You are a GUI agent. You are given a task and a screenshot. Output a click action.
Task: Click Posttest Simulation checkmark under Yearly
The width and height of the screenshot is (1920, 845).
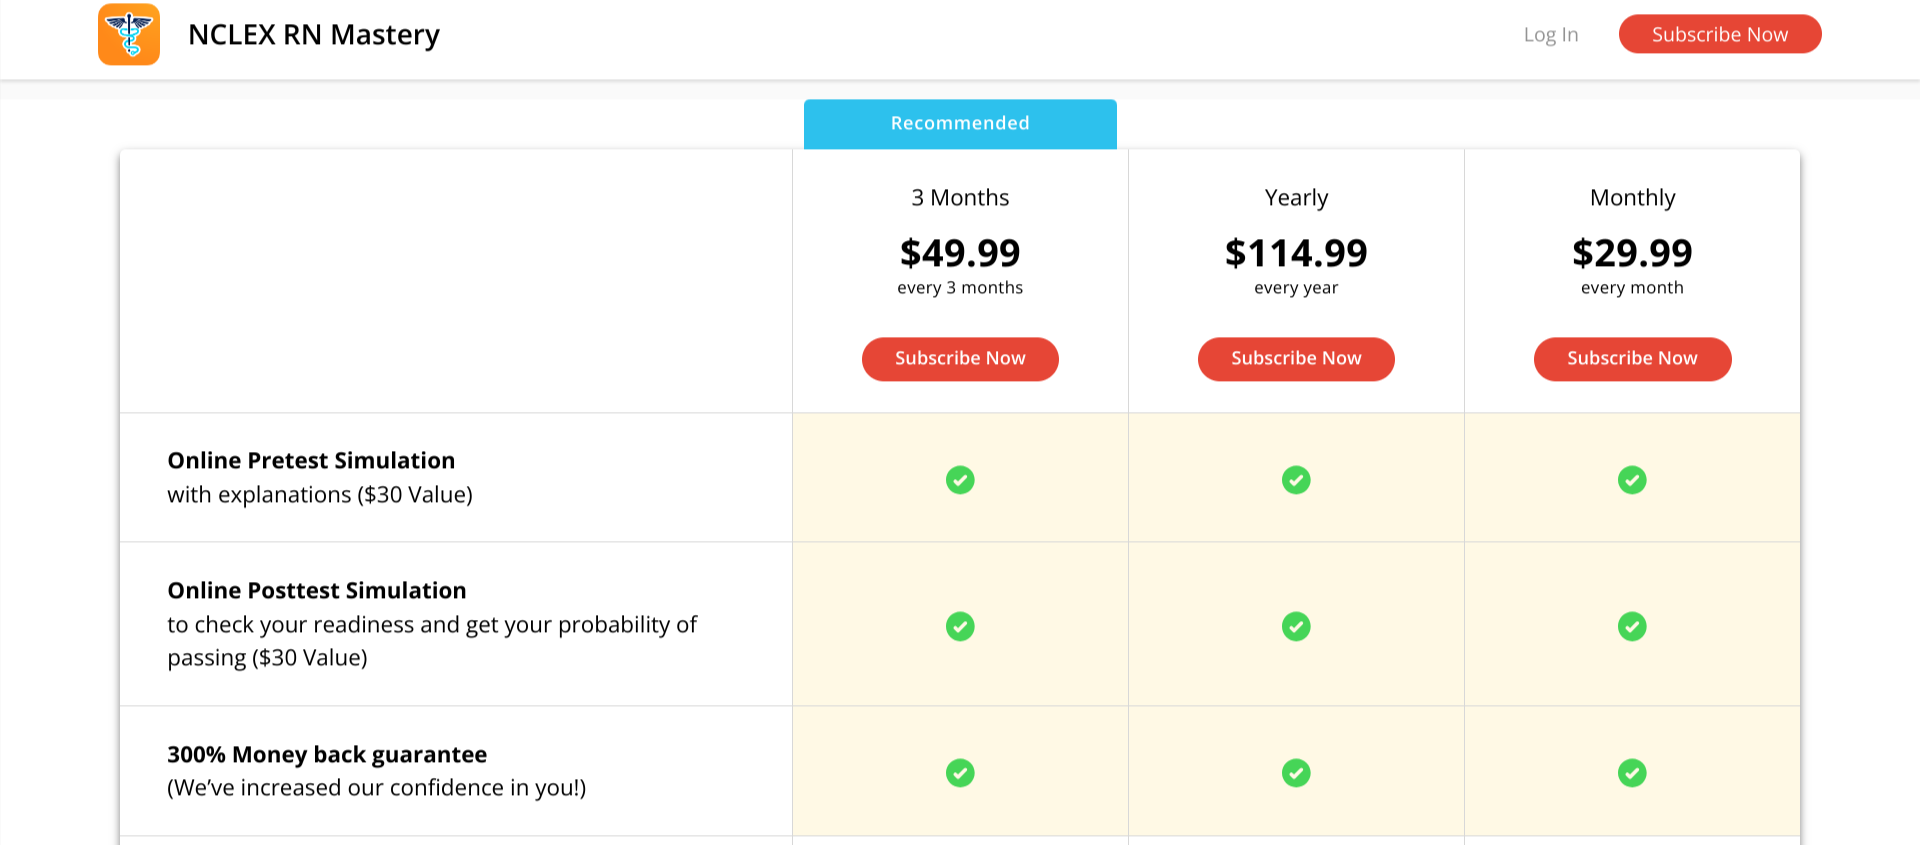[x=1296, y=627]
